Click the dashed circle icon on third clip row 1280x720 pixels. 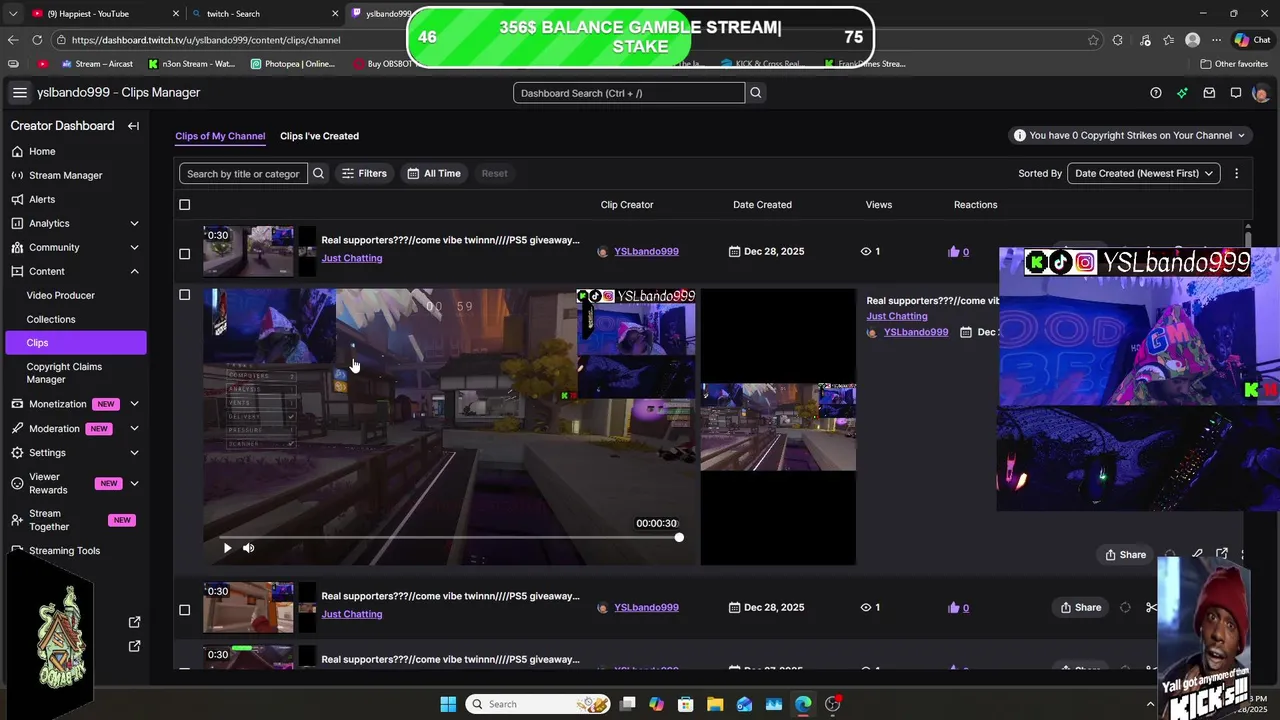click(1125, 607)
